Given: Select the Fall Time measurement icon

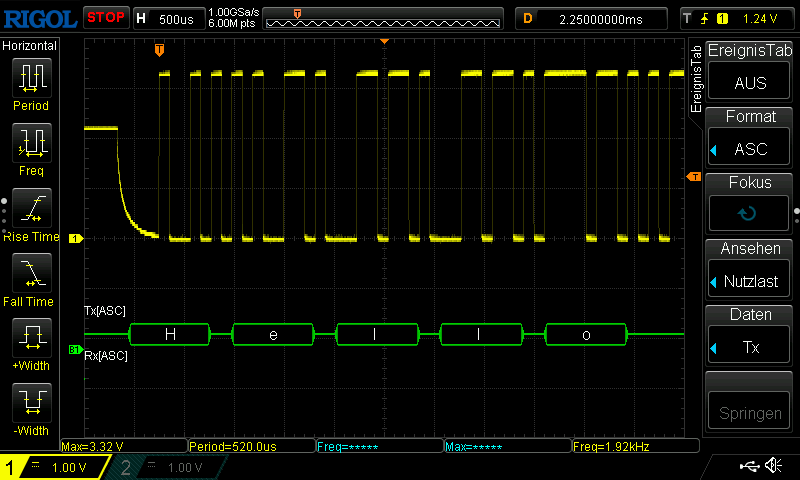Looking at the screenshot, I should pos(32,273).
